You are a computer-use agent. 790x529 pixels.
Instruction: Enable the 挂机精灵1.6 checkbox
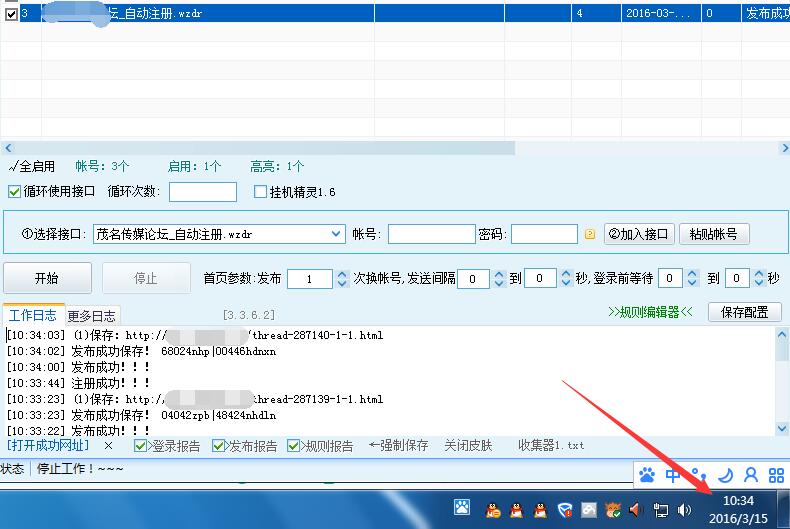(x=260, y=191)
